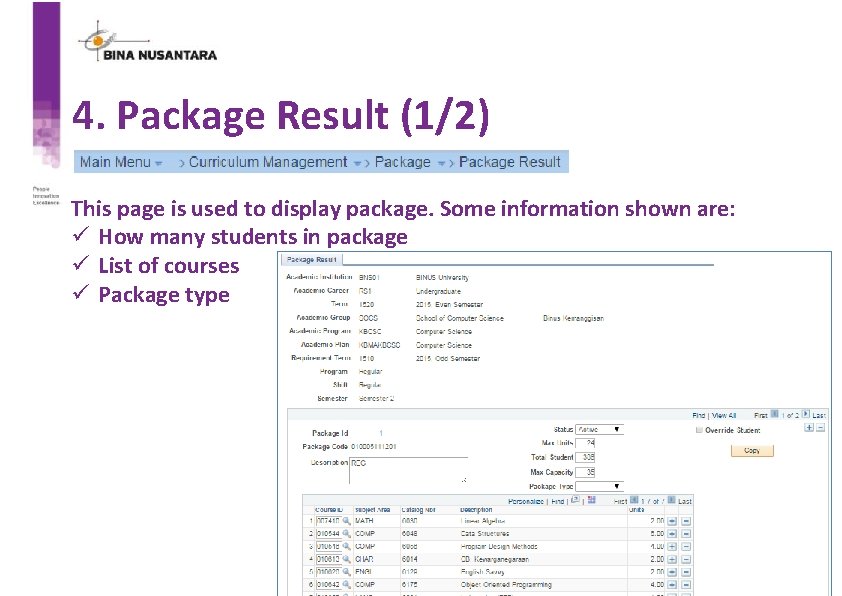
Task: Check the Override Student option off
Action: 698,430
